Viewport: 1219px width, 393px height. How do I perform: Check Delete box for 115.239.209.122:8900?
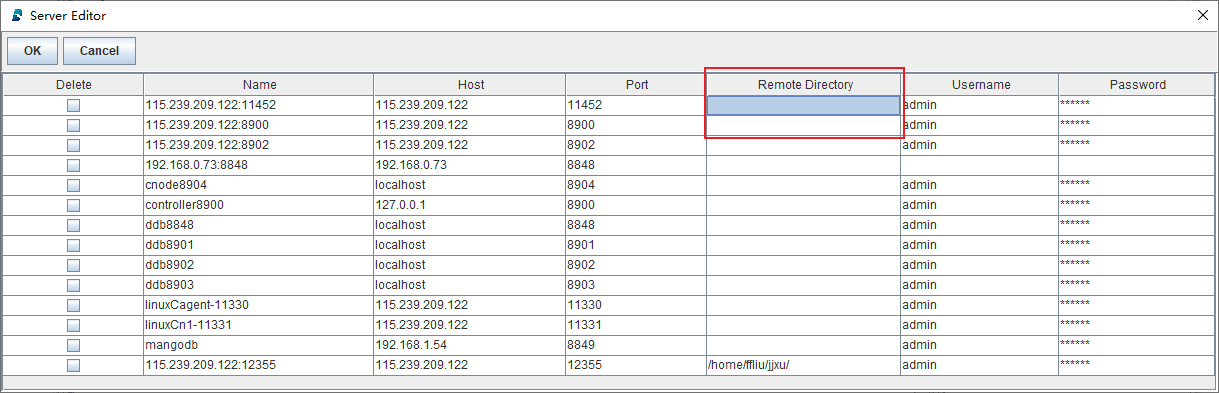pos(73,125)
